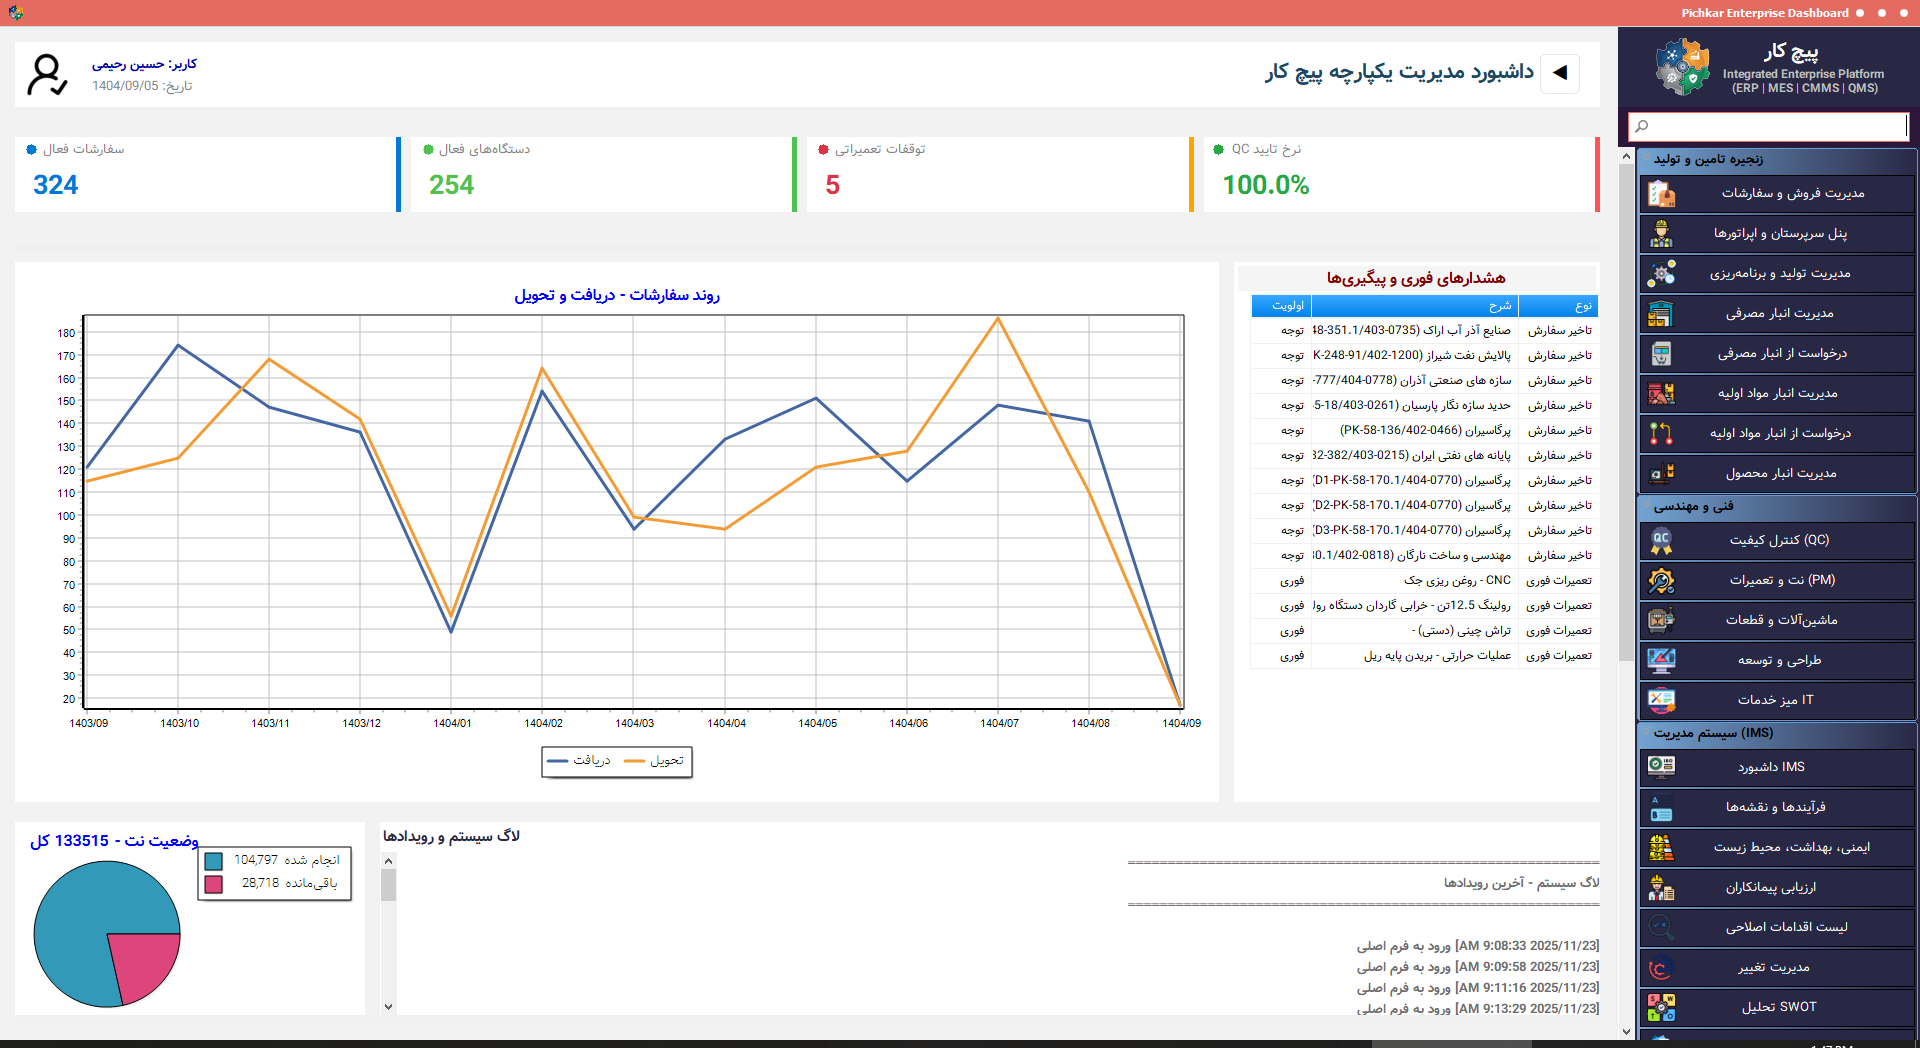Select the QC approval rate (نرخ تایید QC) 100.0% card
1920x1048 pixels.
pos(1402,174)
